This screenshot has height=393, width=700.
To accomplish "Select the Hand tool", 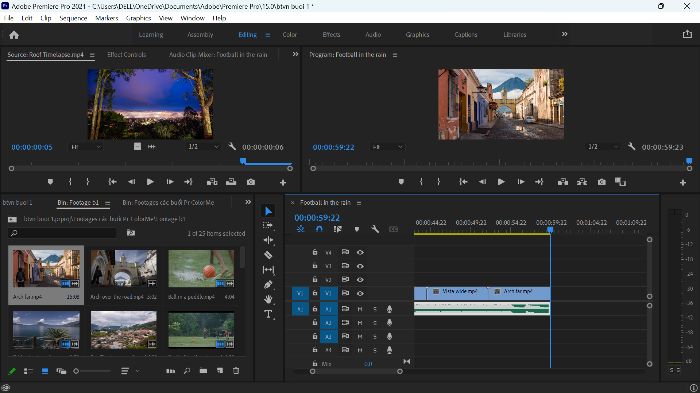I will pyautogui.click(x=268, y=299).
